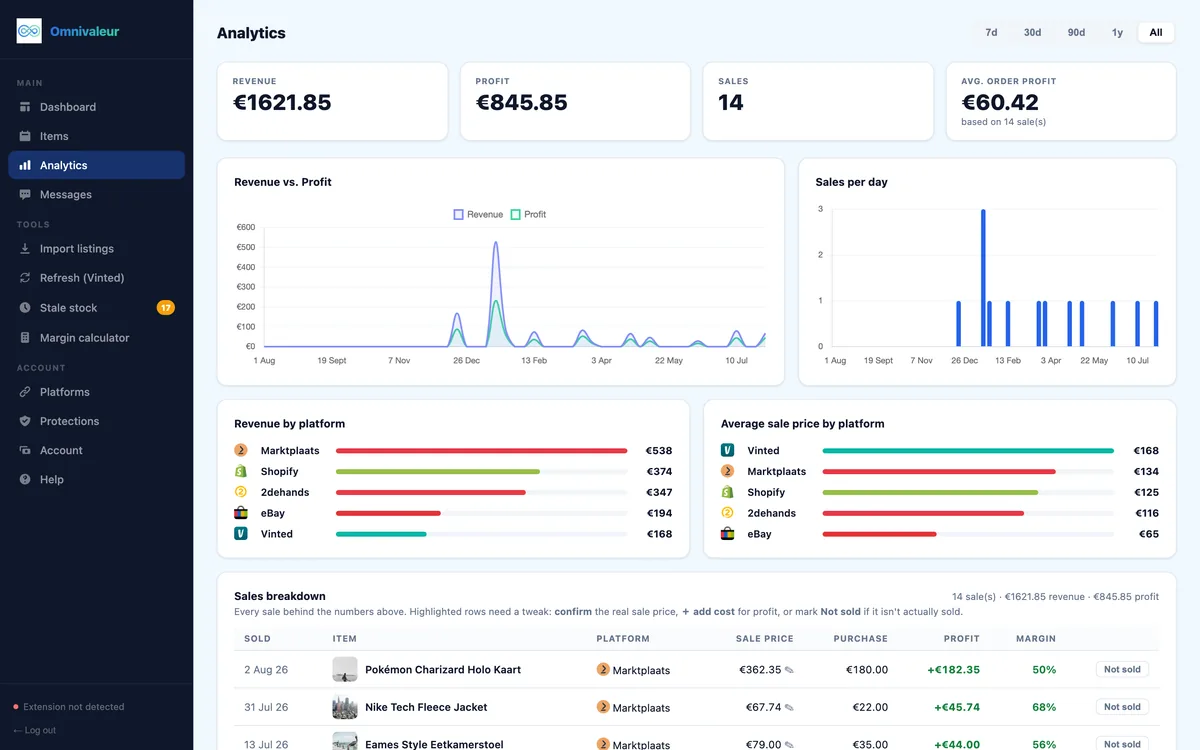Open Messages from the sidebar
Viewport: 1200px width, 750px height.
[x=96, y=194]
